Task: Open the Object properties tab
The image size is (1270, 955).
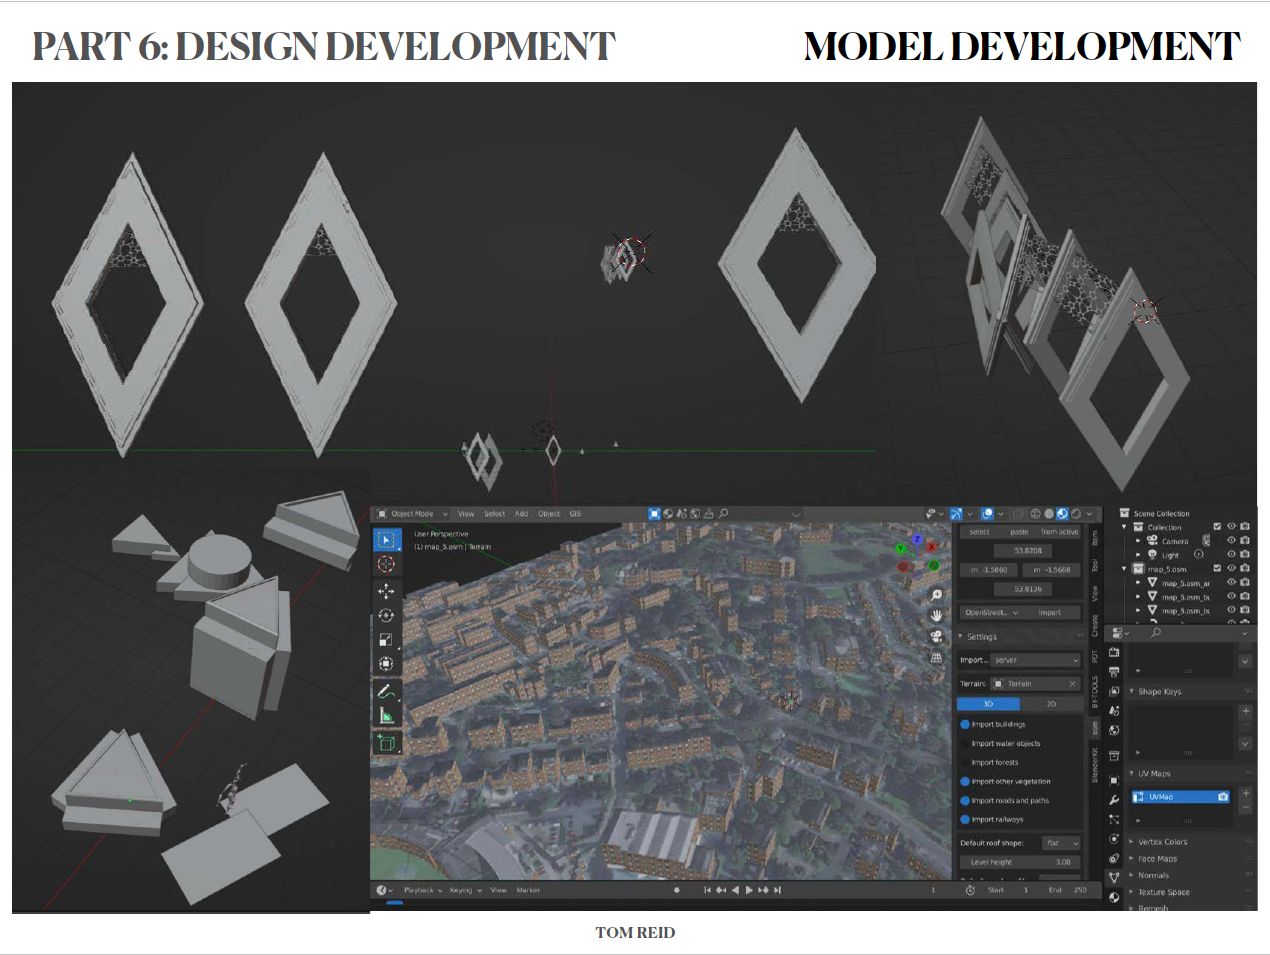Action: click(x=1114, y=780)
